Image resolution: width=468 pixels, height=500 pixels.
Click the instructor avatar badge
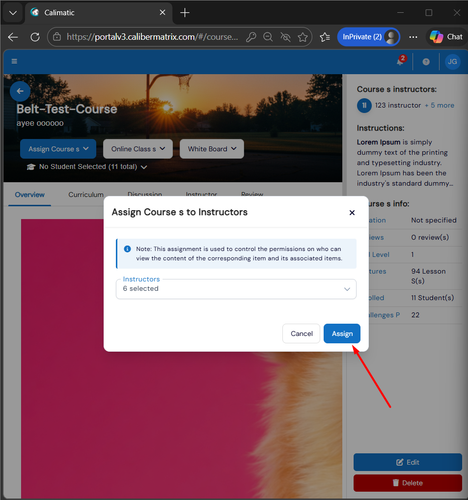[x=364, y=105]
